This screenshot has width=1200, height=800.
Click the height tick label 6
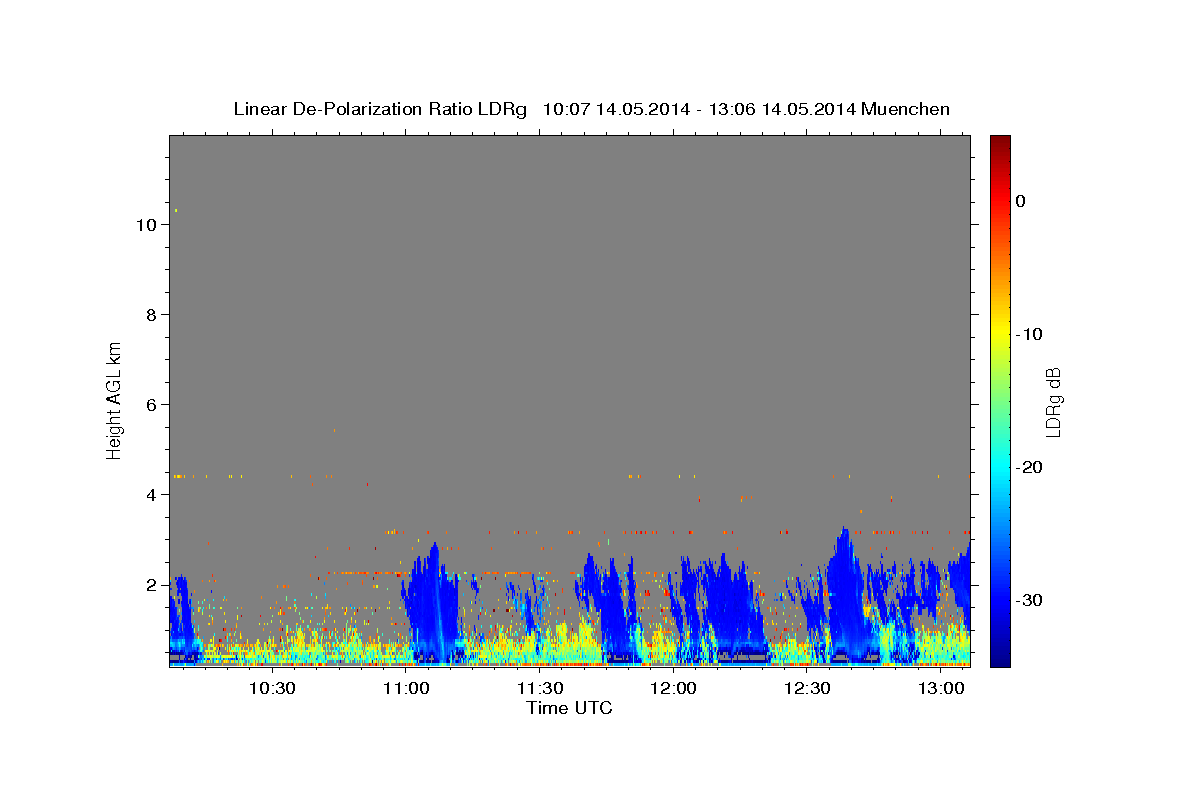(x=152, y=404)
